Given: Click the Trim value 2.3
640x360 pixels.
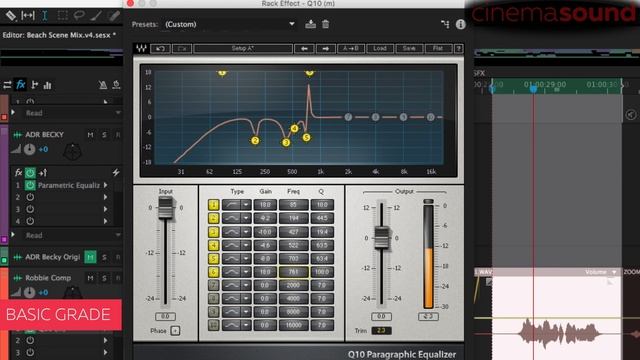Looking at the screenshot, I should click(x=381, y=331).
